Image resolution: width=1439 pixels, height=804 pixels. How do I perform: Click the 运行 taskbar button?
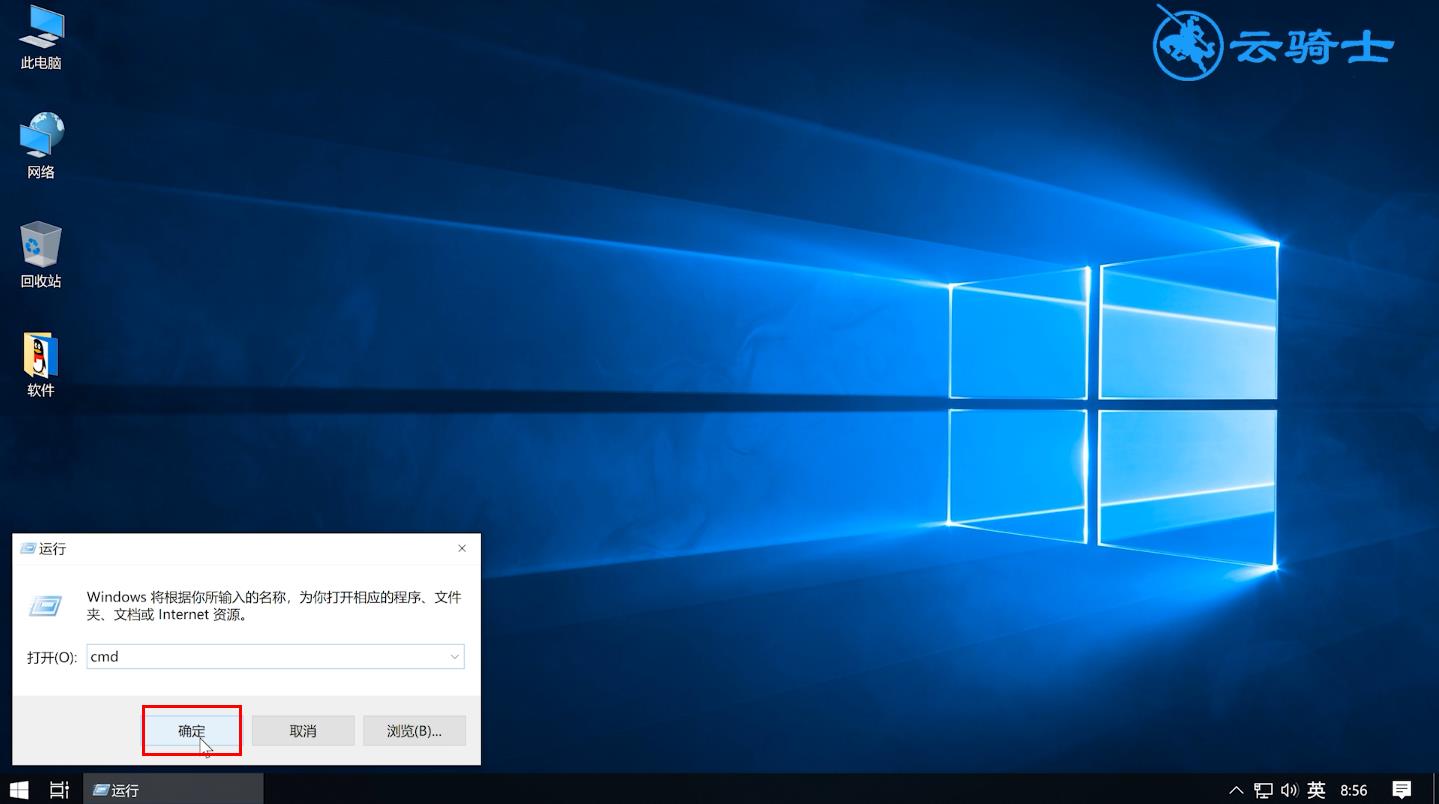point(172,789)
